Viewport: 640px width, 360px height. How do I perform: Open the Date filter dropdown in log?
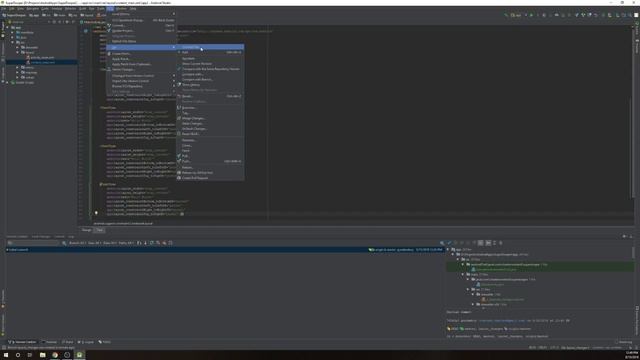click(110, 243)
